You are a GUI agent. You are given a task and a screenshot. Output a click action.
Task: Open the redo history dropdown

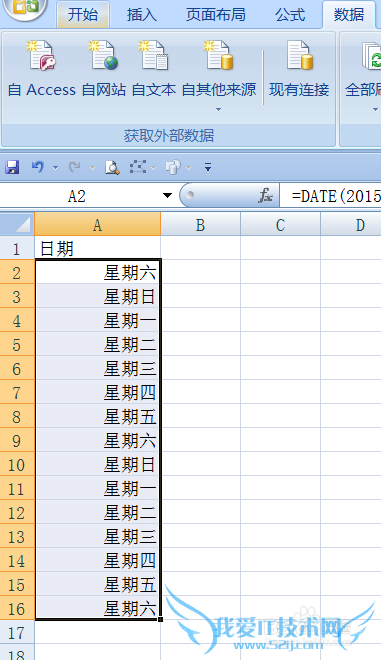click(92, 168)
